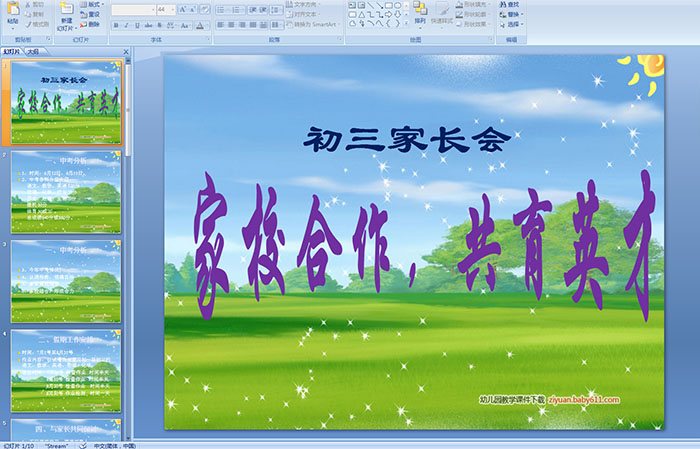700x449 pixels.
Task: Click Decrease Indent level icon
Action: coord(253,9)
